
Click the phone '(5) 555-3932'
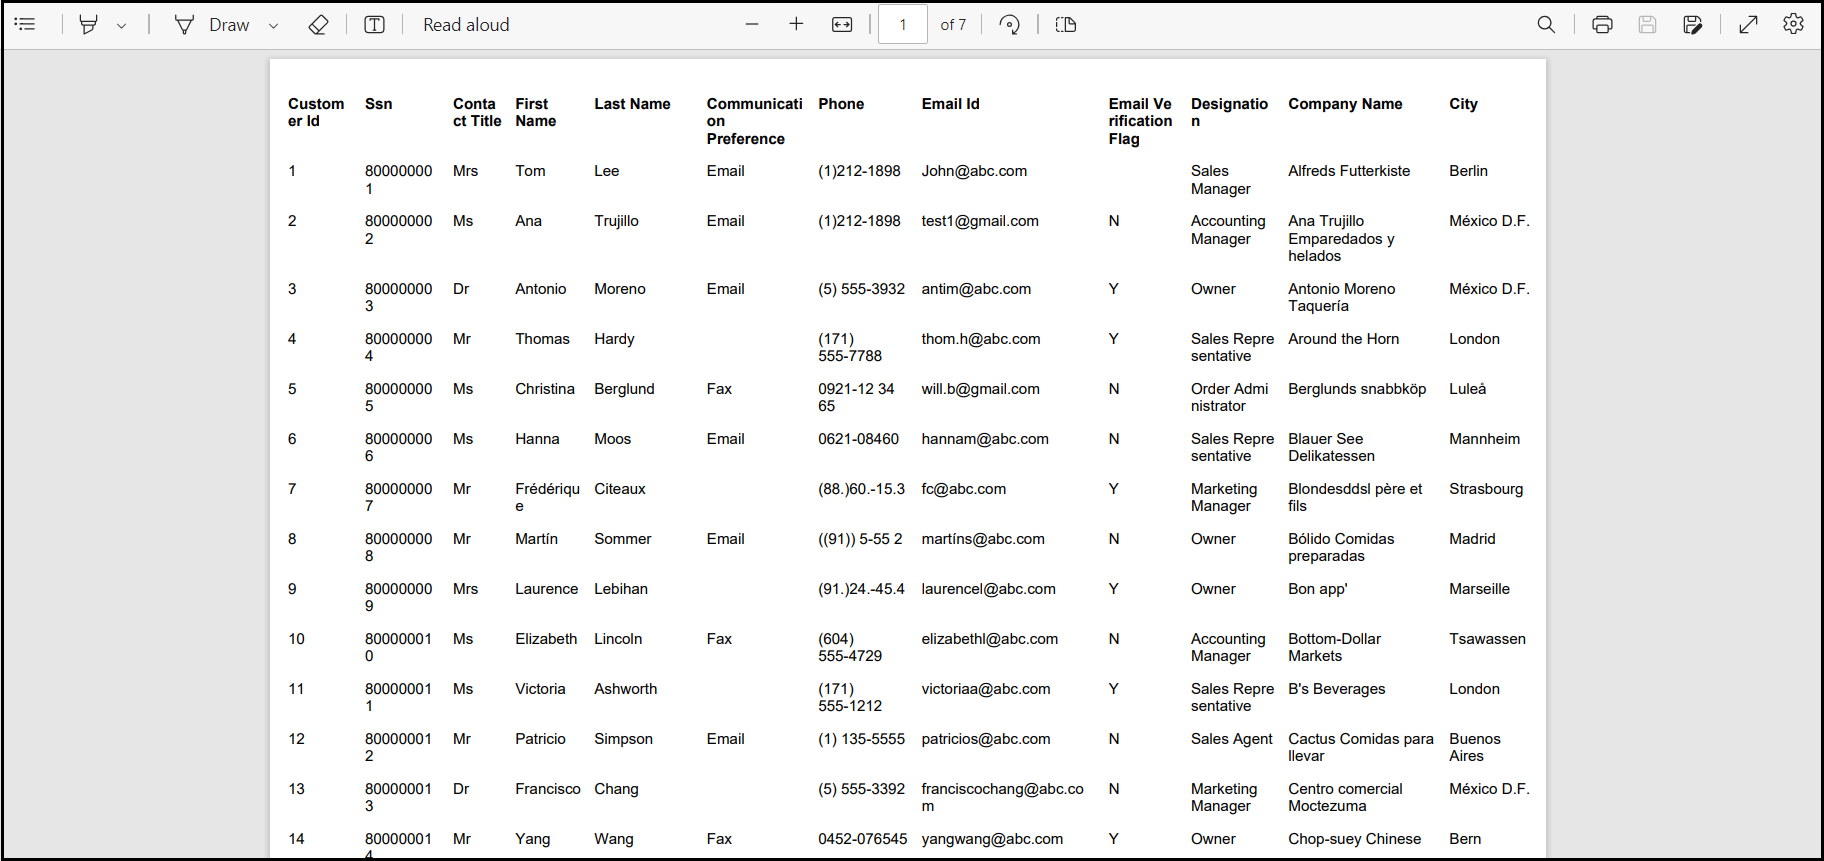tap(861, 289)
